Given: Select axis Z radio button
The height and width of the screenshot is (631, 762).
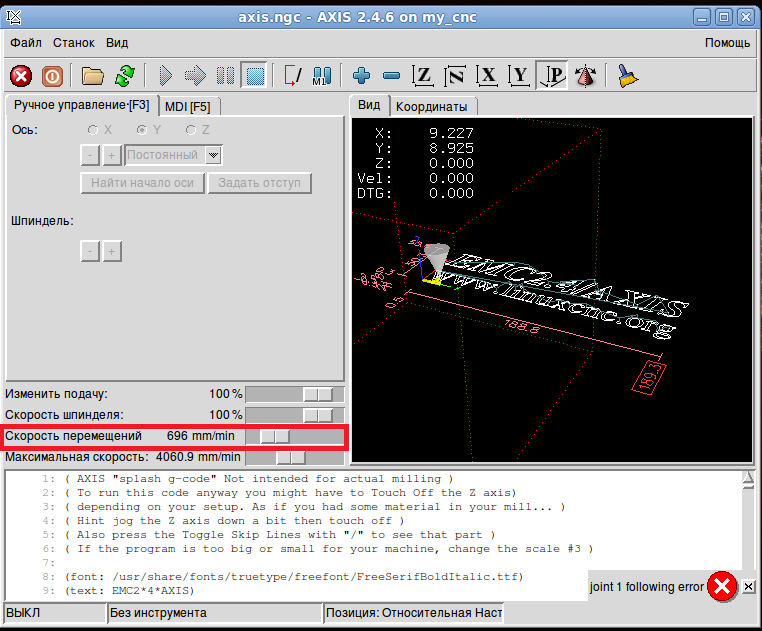Looking at the screenshot, I should click(190, 130).
